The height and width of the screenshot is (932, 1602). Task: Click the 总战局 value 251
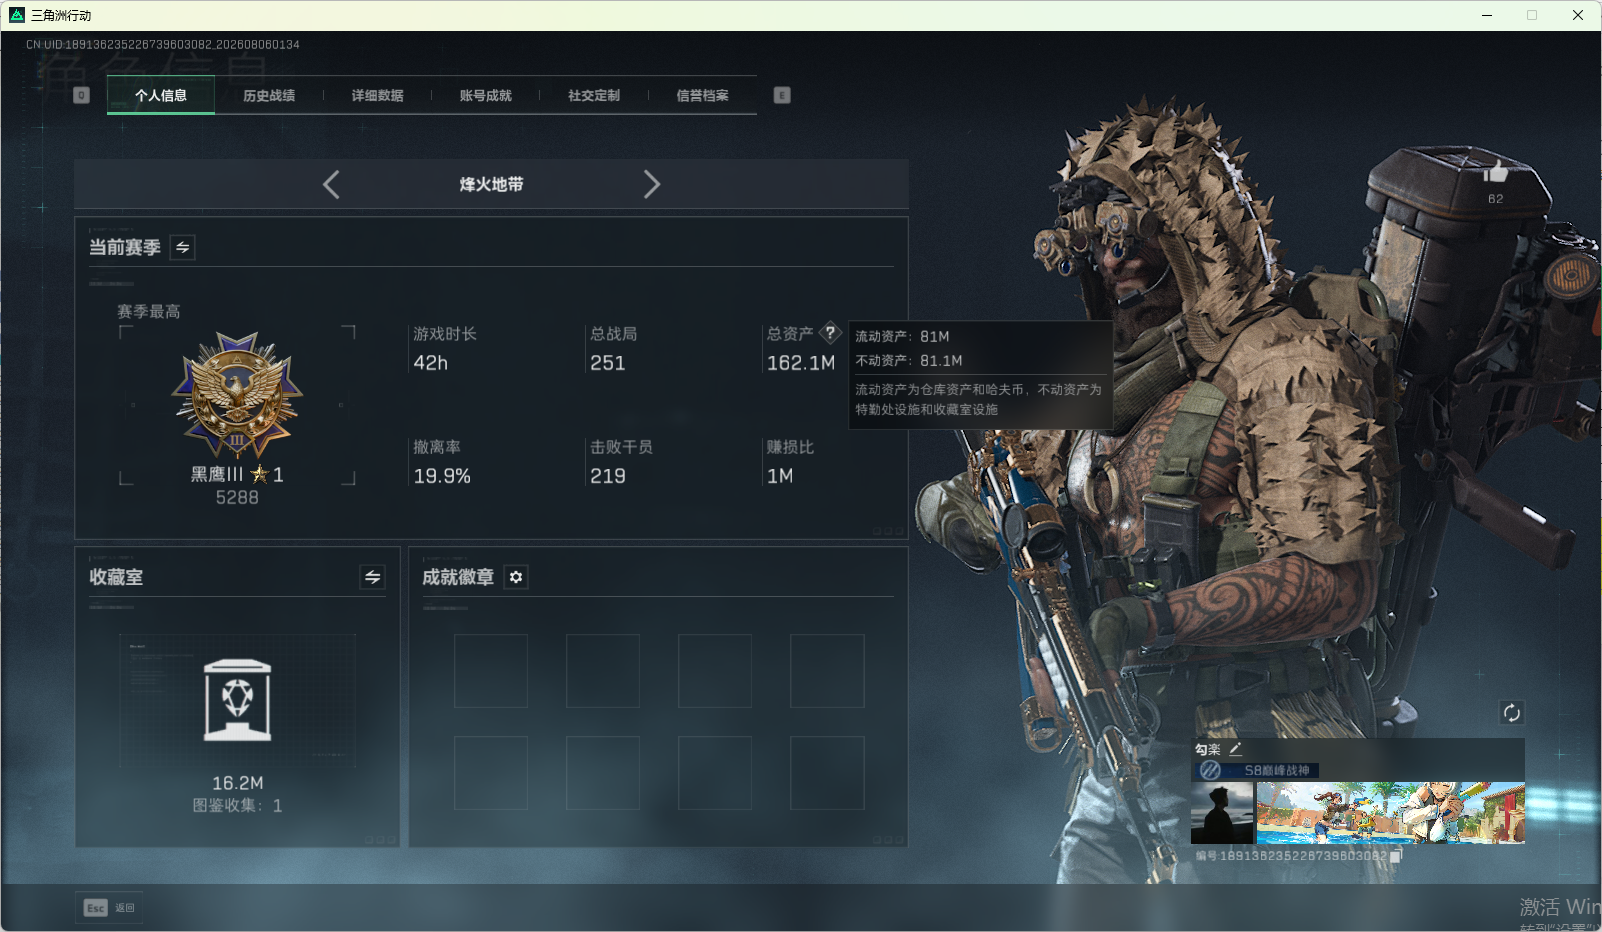point(608,363)
